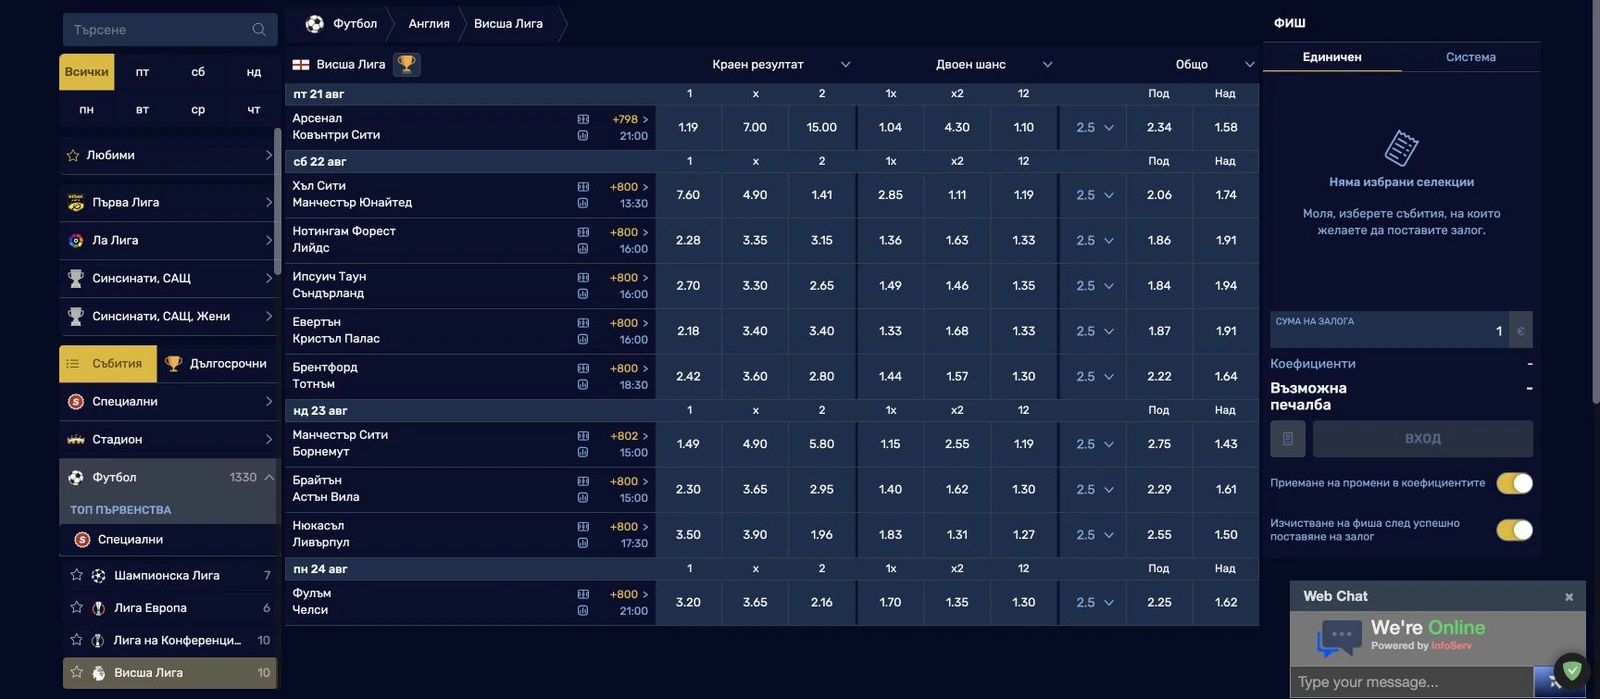Open the pitch tracker icon for Арсенал match
This screenshot has width=1600, height=699.
click(583, 119)
